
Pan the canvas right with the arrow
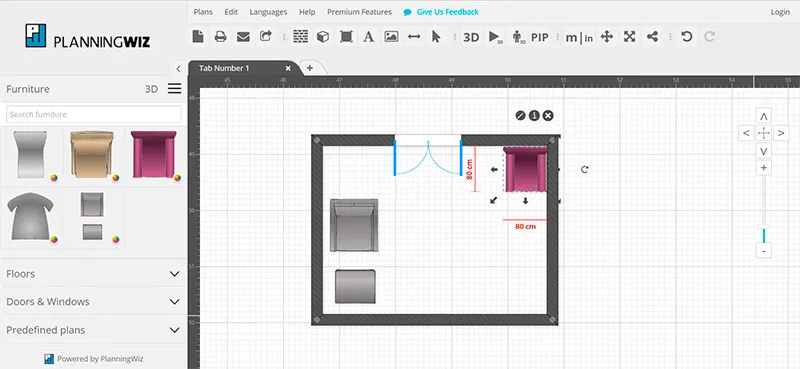781,133
